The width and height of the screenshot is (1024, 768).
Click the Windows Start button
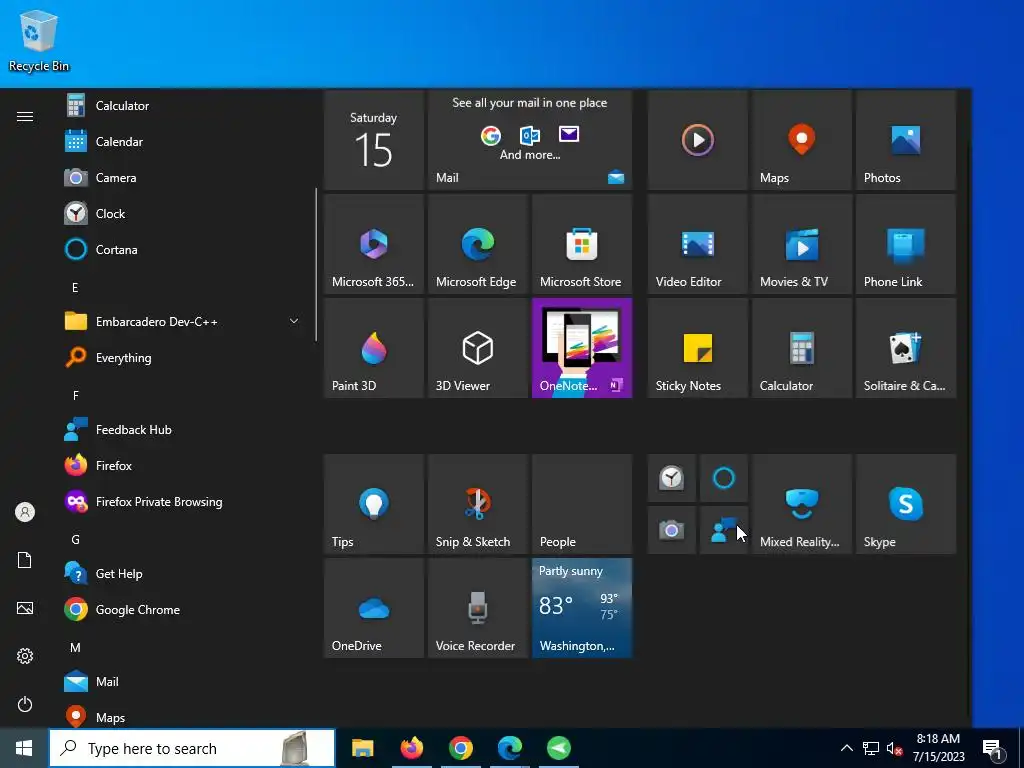[x=24, y=748]
